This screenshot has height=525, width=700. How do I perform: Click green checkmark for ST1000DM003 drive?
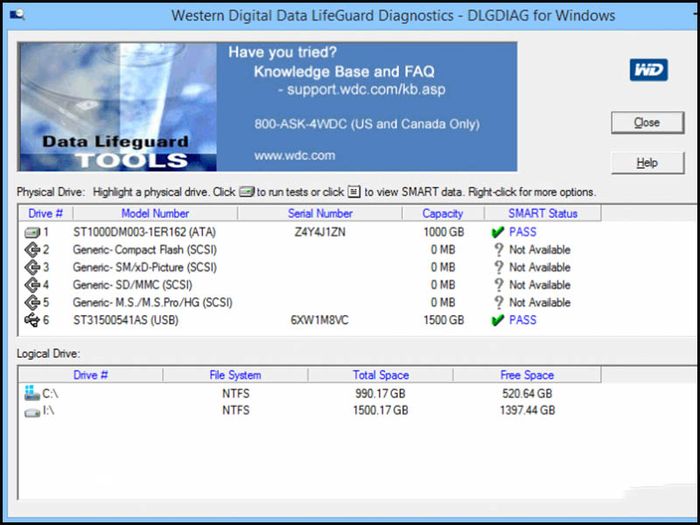tap(497, 232)
